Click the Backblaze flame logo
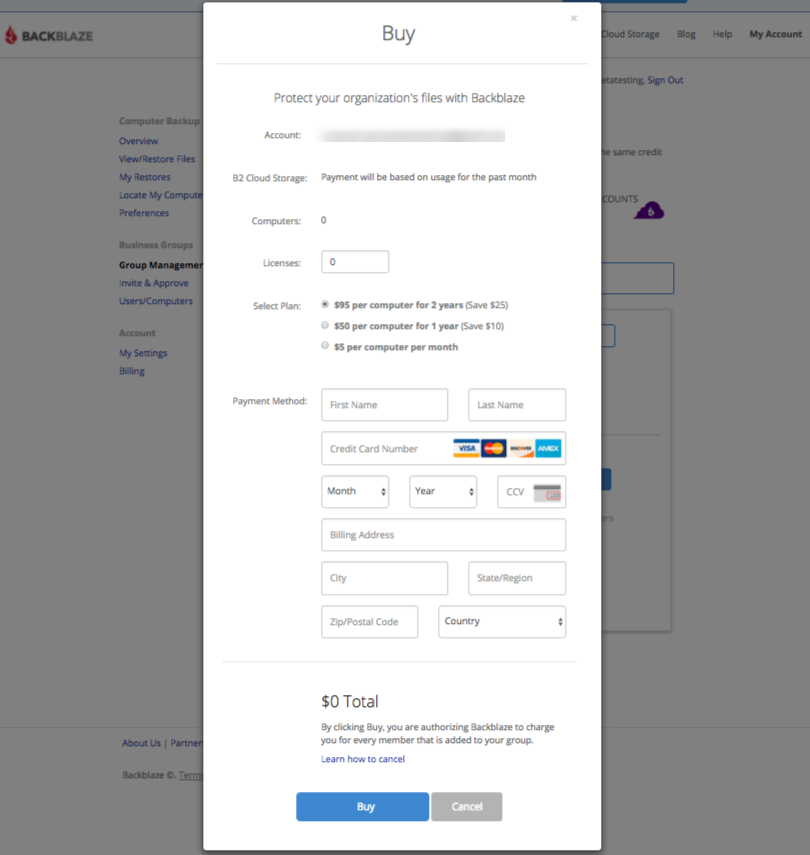The image size is (810, 855). (11, 35)
